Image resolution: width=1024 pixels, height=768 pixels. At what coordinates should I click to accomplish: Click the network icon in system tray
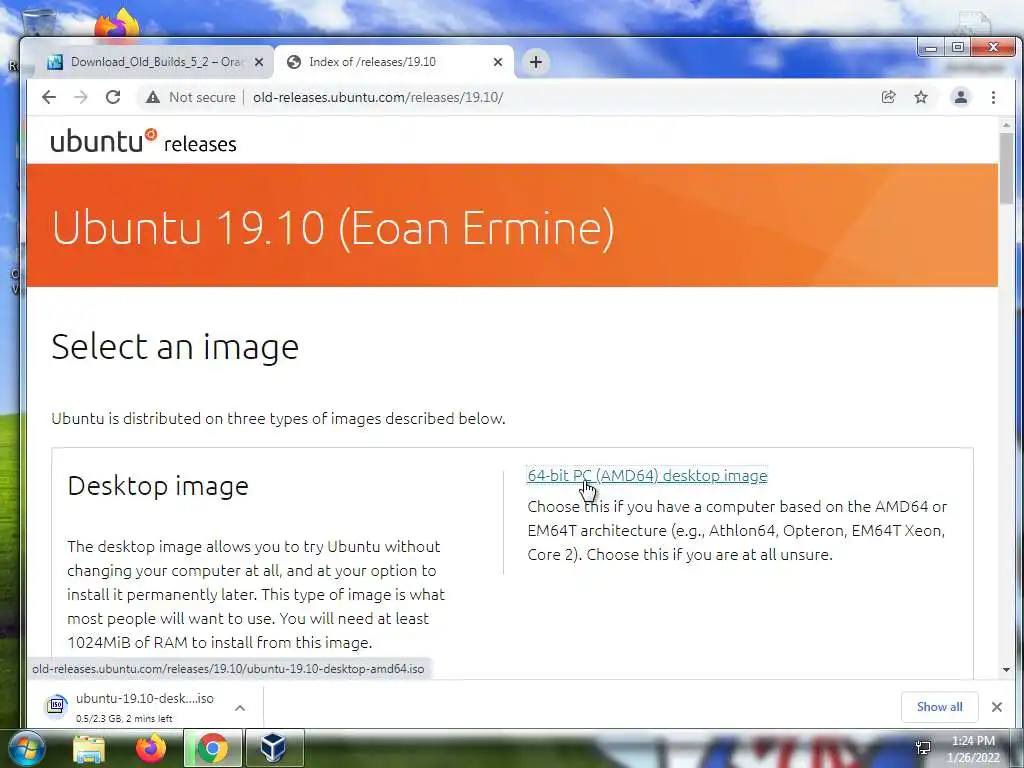pos(923,748)
